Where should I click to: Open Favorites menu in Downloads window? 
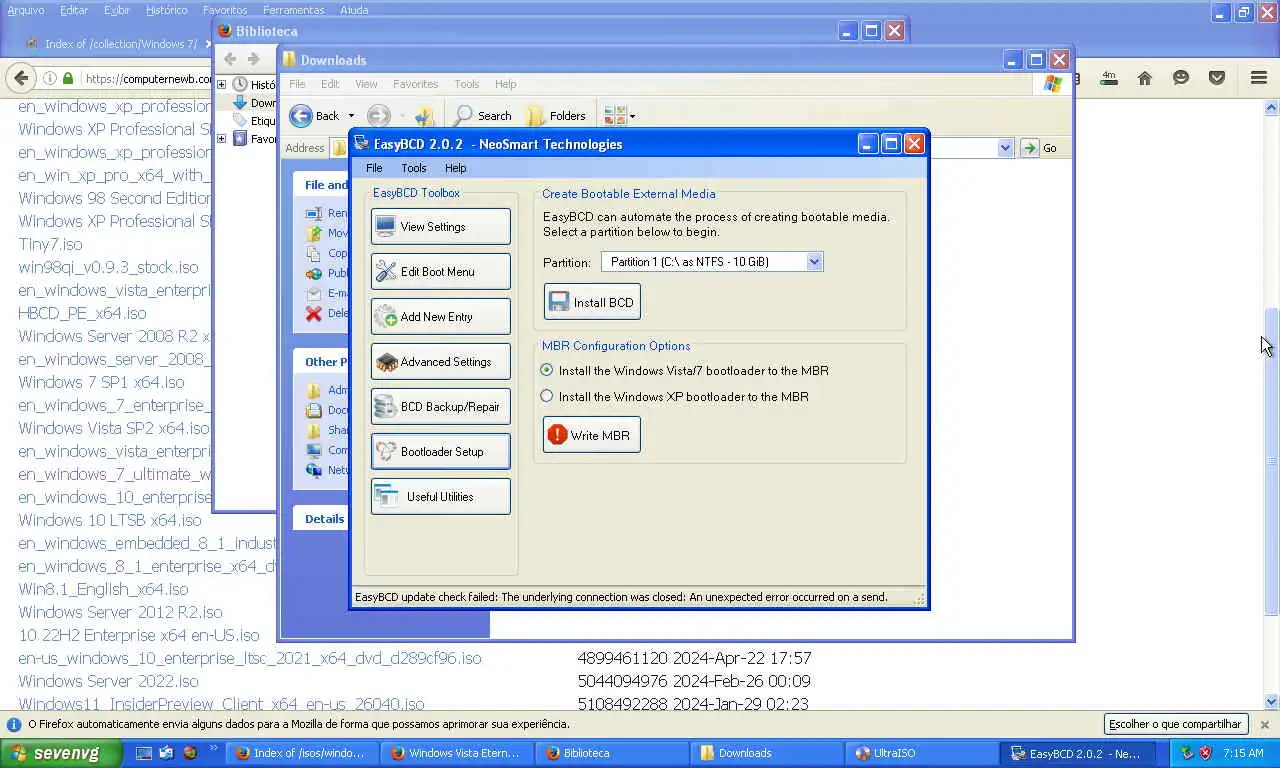pos(415,84)
